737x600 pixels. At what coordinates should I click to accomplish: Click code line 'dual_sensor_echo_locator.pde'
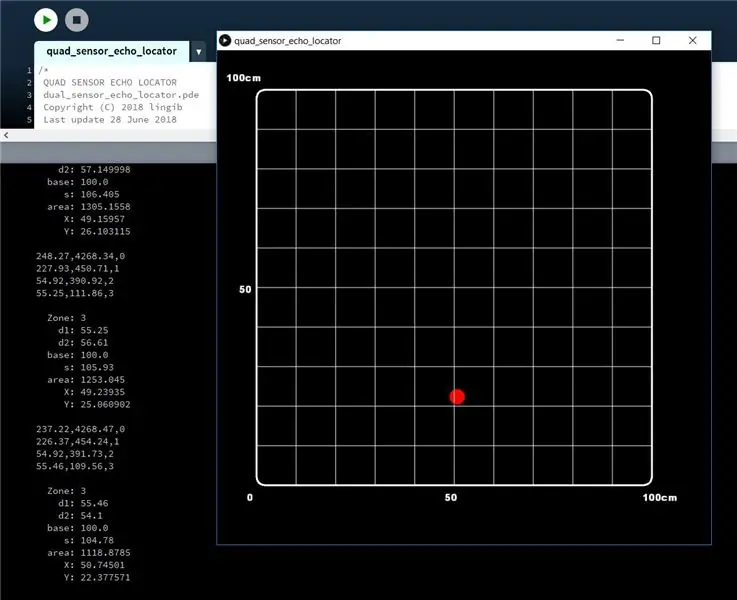[121, 95]
